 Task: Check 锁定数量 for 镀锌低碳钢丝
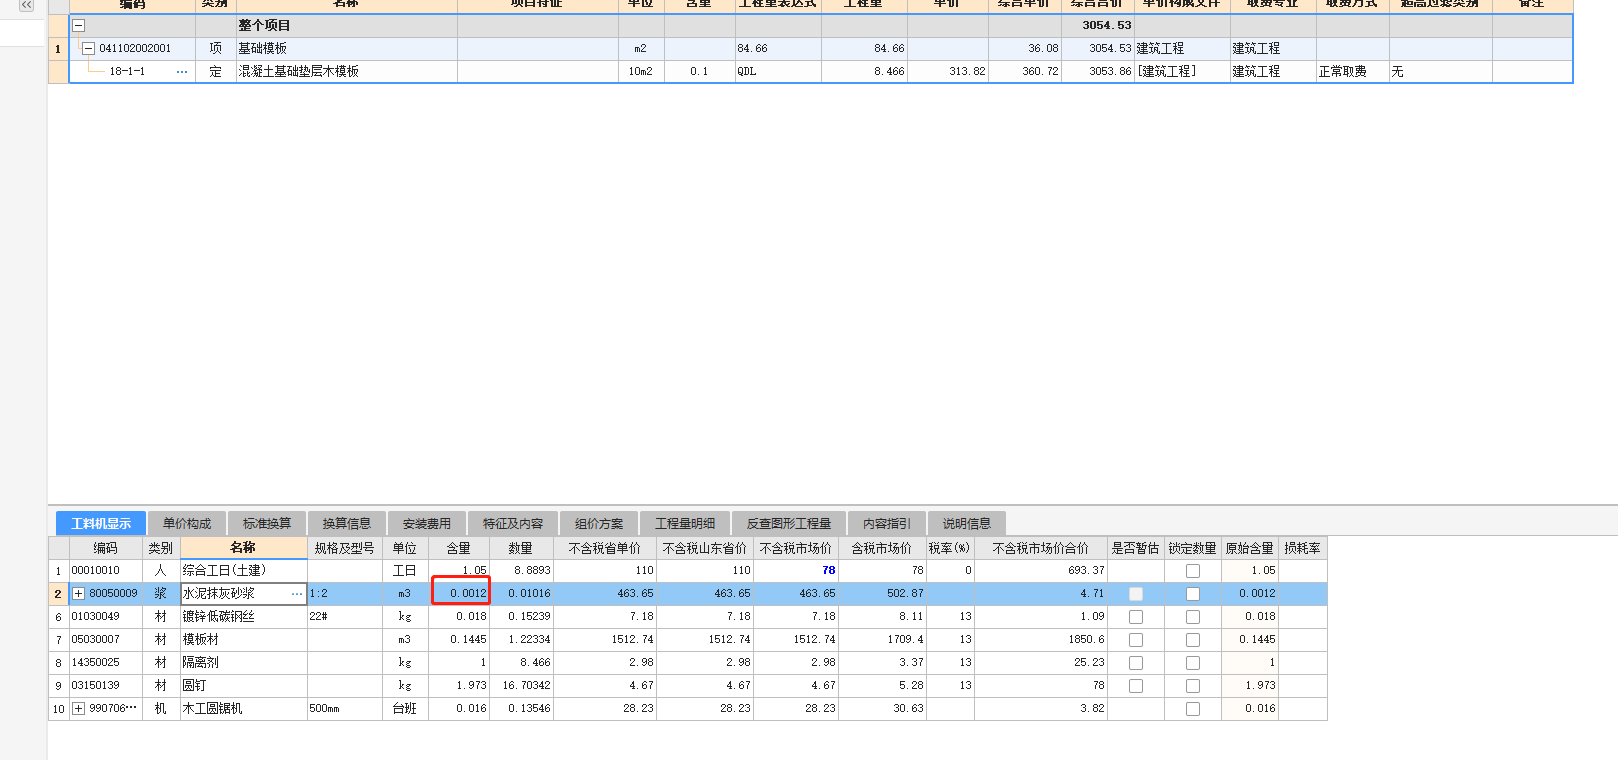point(1193,617)
